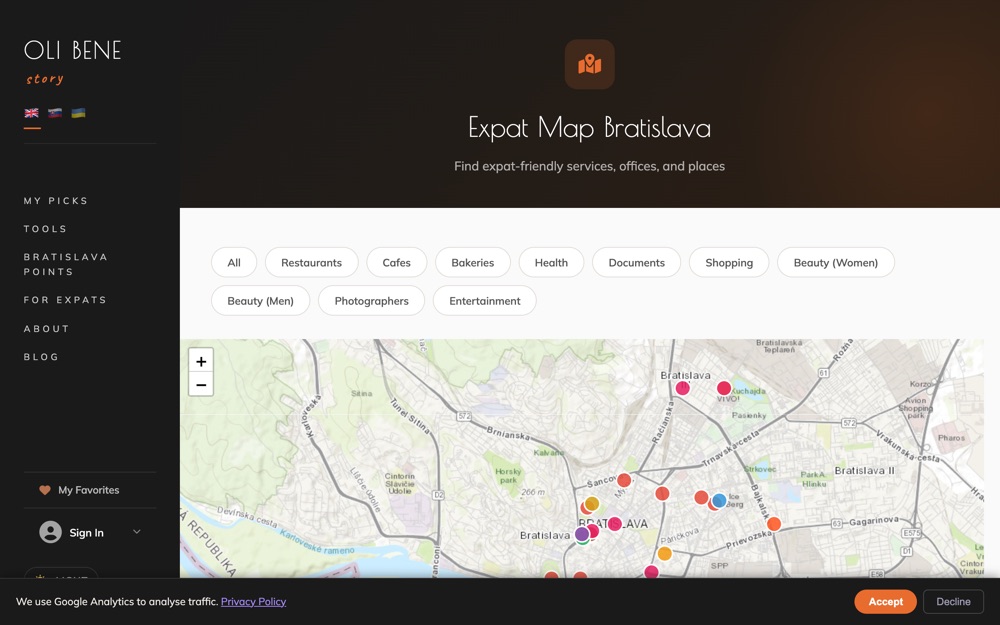
Task: Open the Blog page
Action: tap(41, 357)
